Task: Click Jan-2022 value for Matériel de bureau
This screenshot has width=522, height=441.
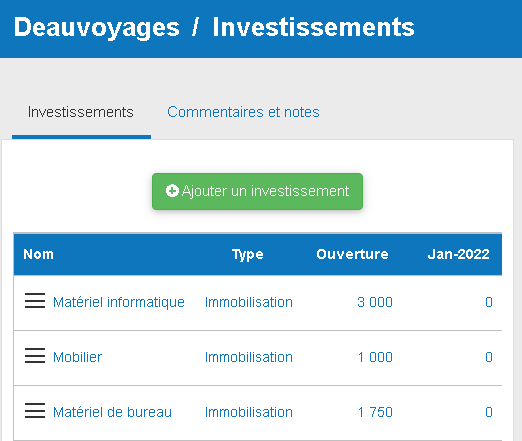Action: coord(489,412)
